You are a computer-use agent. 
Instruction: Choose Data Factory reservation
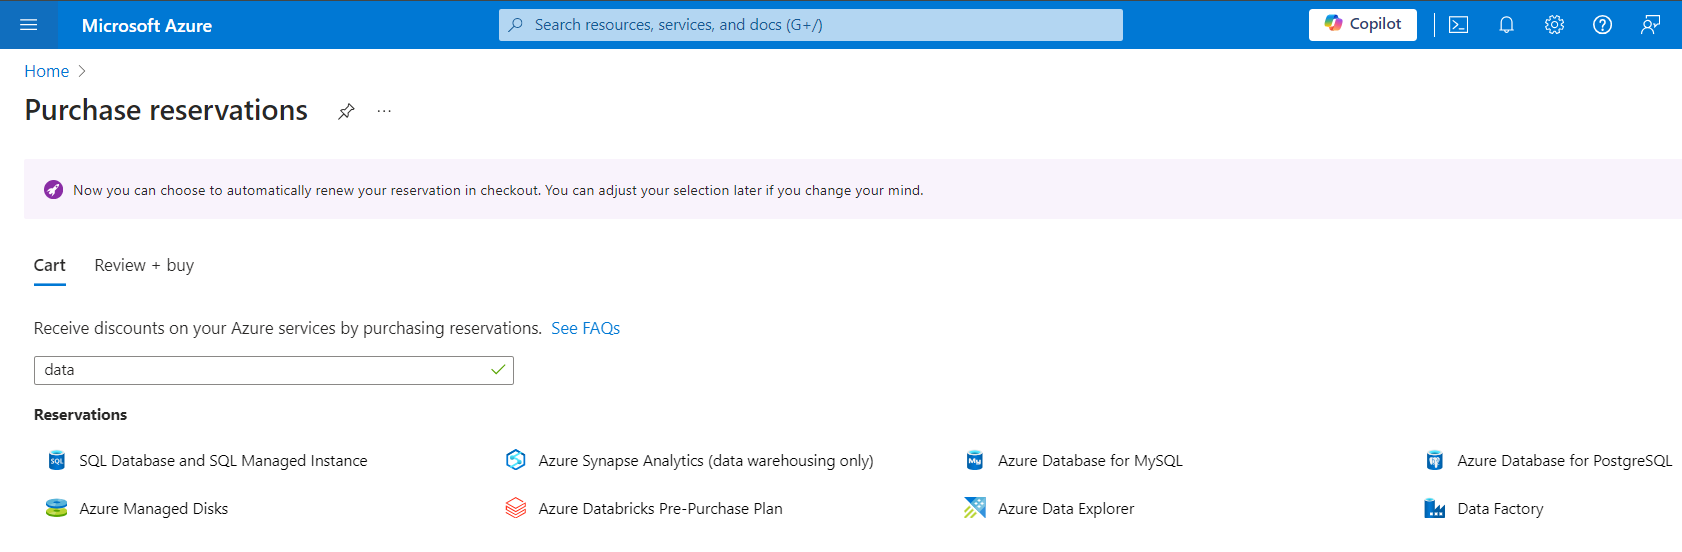point(1500,509)
